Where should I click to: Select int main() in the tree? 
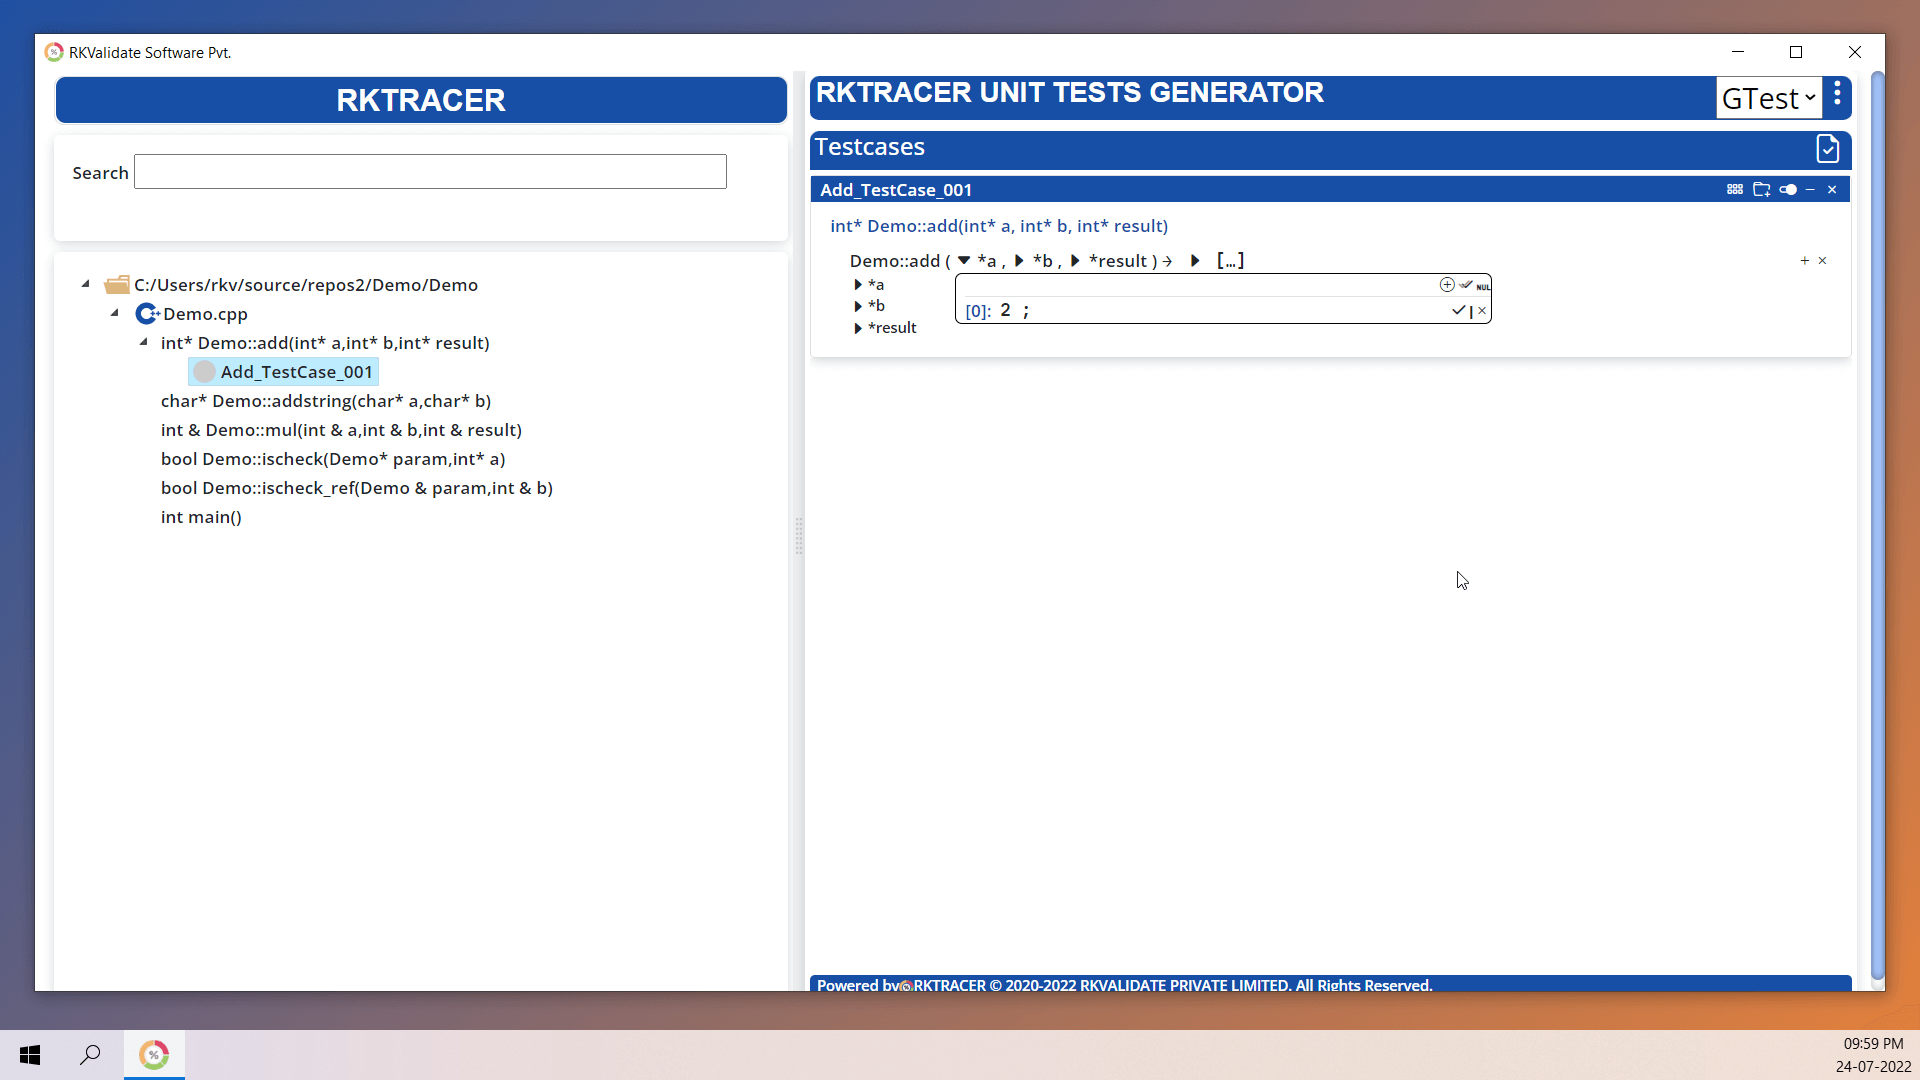[x=201, y=517]
